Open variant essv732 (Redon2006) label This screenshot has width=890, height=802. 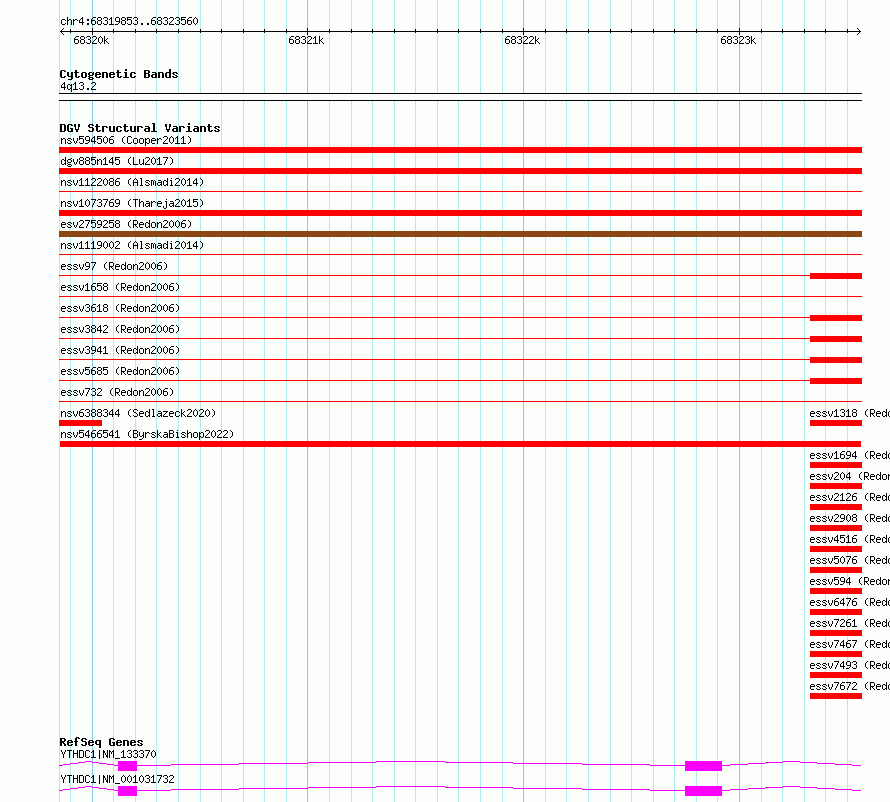tap(117, 392)
